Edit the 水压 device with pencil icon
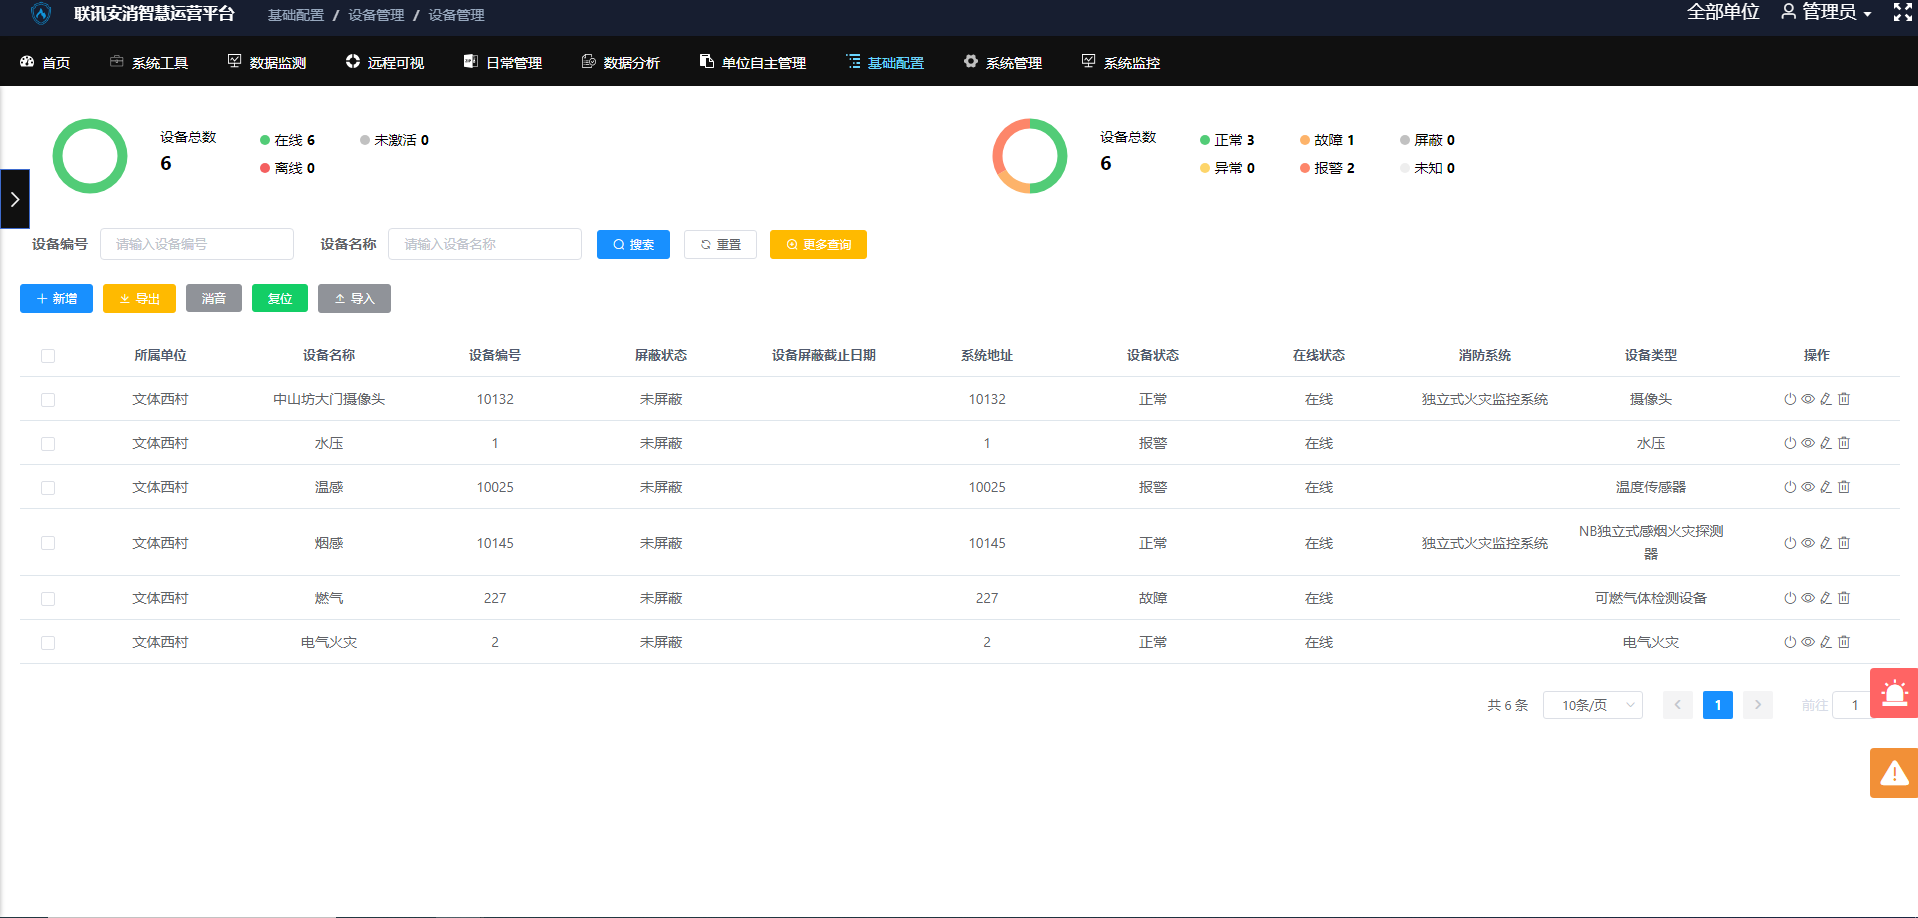1918x918 pixels. point(1826,443)
